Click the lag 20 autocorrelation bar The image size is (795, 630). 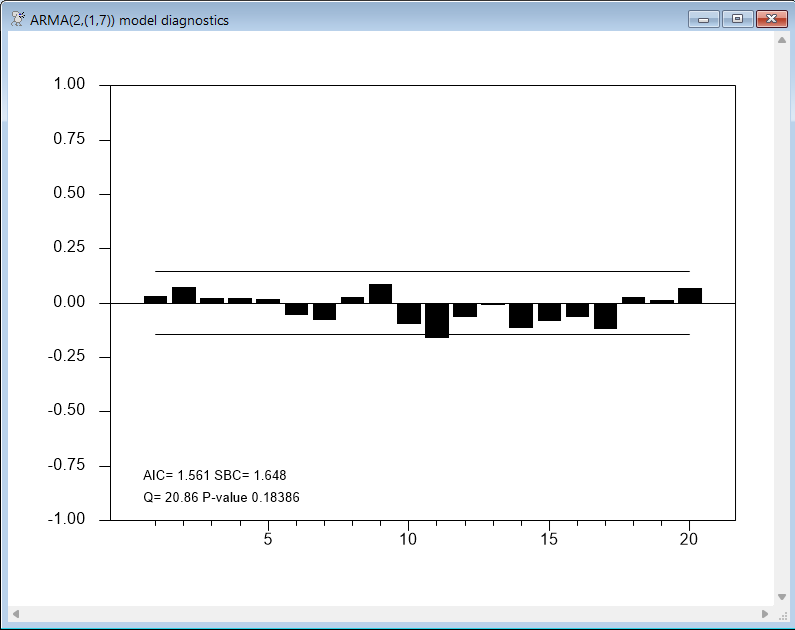tap(690, 295)
